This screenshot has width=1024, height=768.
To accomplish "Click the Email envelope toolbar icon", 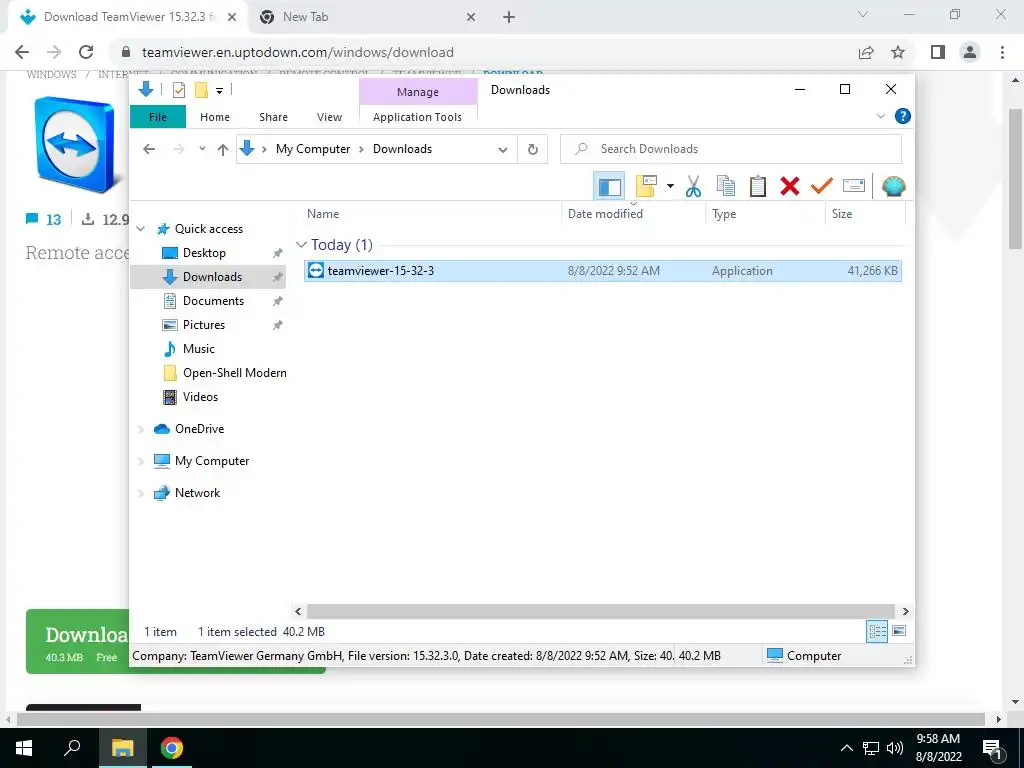I will 854,186.
